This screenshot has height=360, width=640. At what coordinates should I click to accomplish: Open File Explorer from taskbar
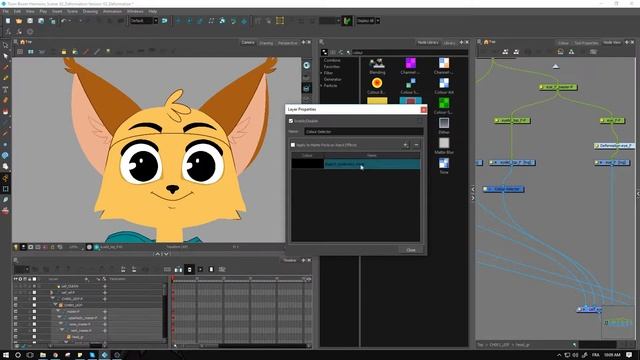(43, 355)
